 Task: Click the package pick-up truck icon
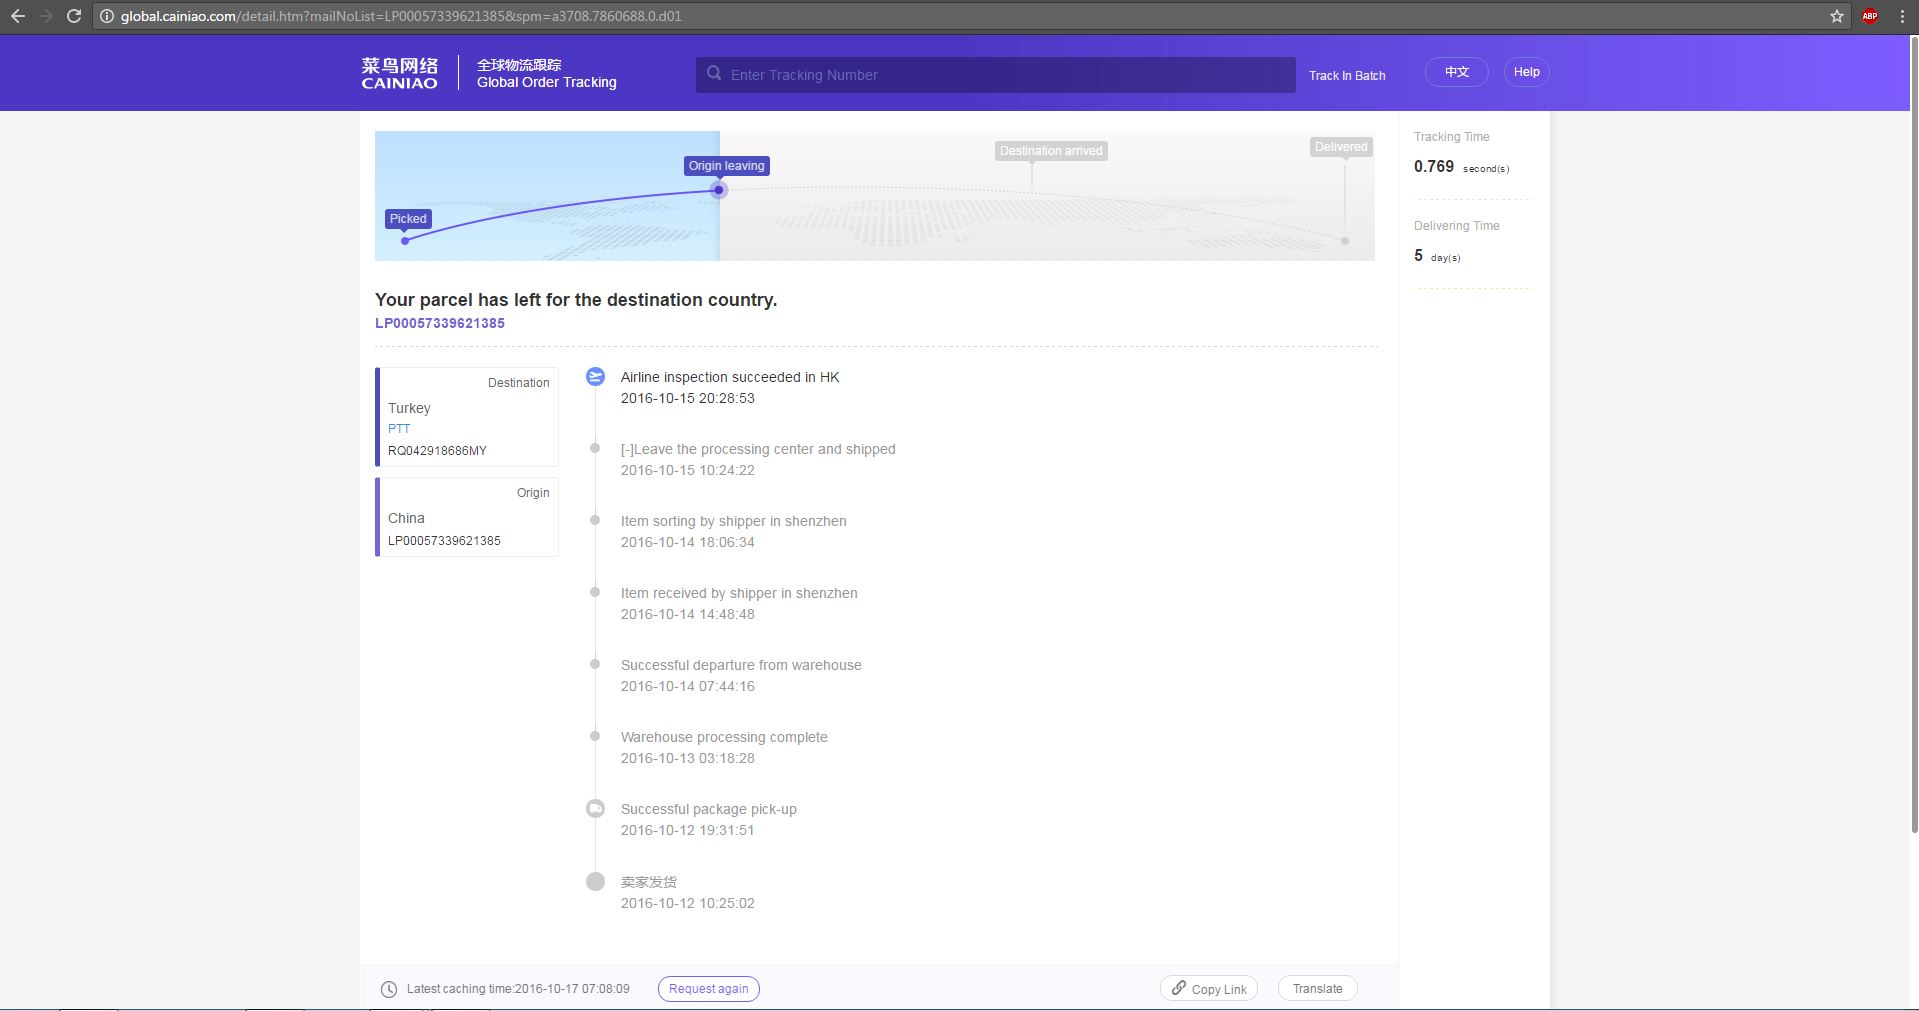[x=595, y=809]
